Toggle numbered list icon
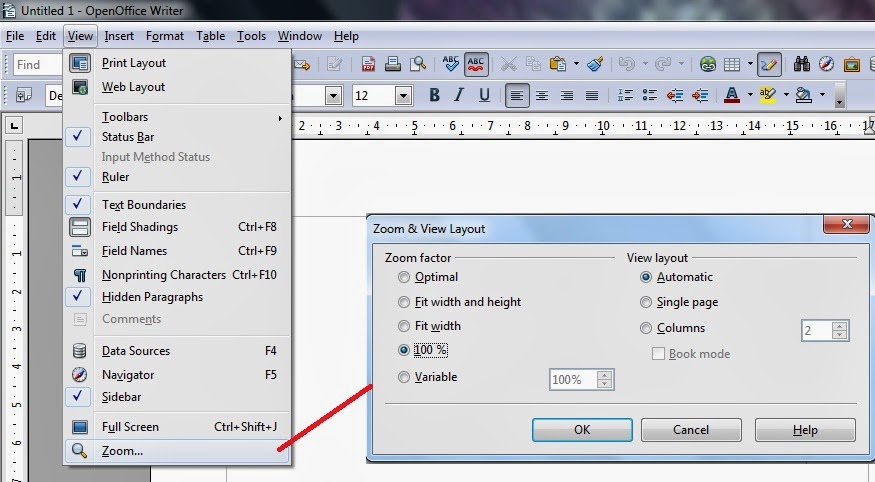Screen dimensions: 875x482 click(x=624, y=95)
